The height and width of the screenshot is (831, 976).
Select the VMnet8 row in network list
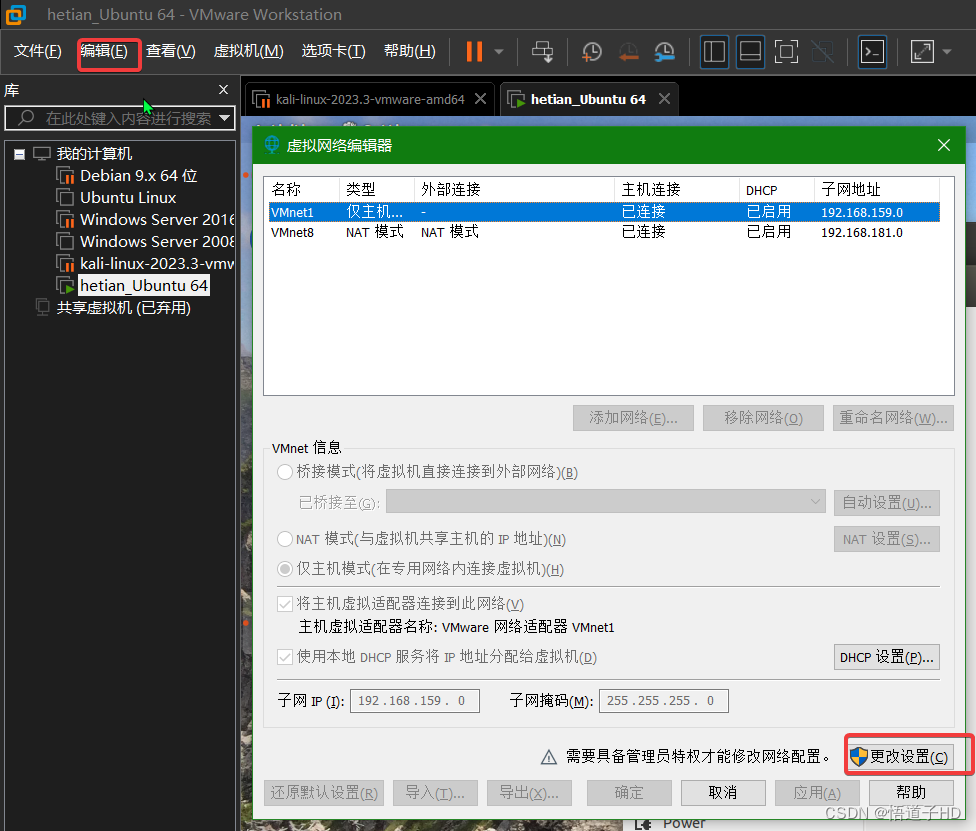pos(604,232)
